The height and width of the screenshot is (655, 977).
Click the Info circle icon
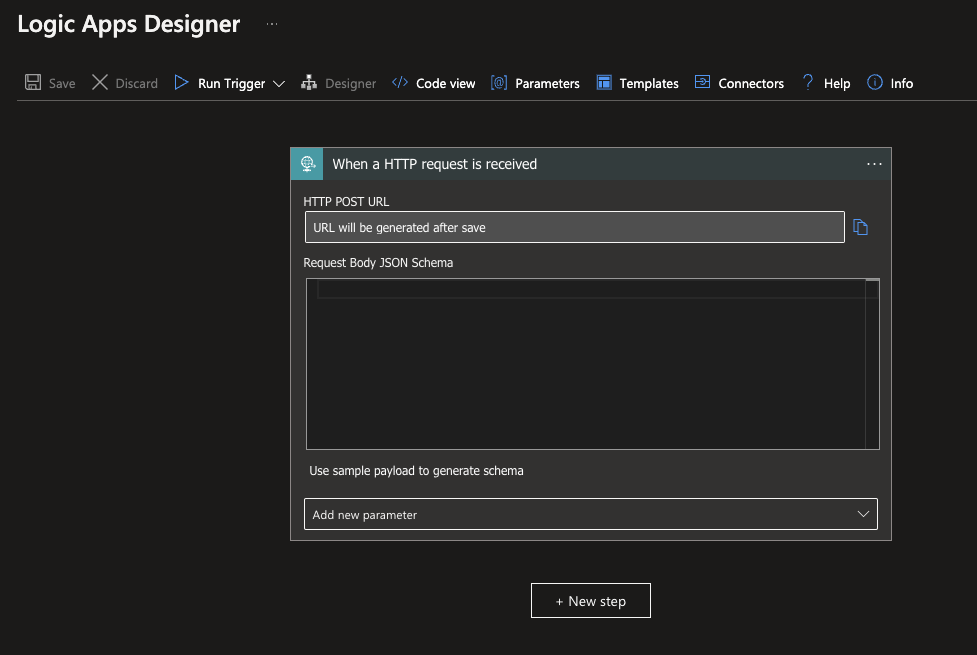coord(875,82)
